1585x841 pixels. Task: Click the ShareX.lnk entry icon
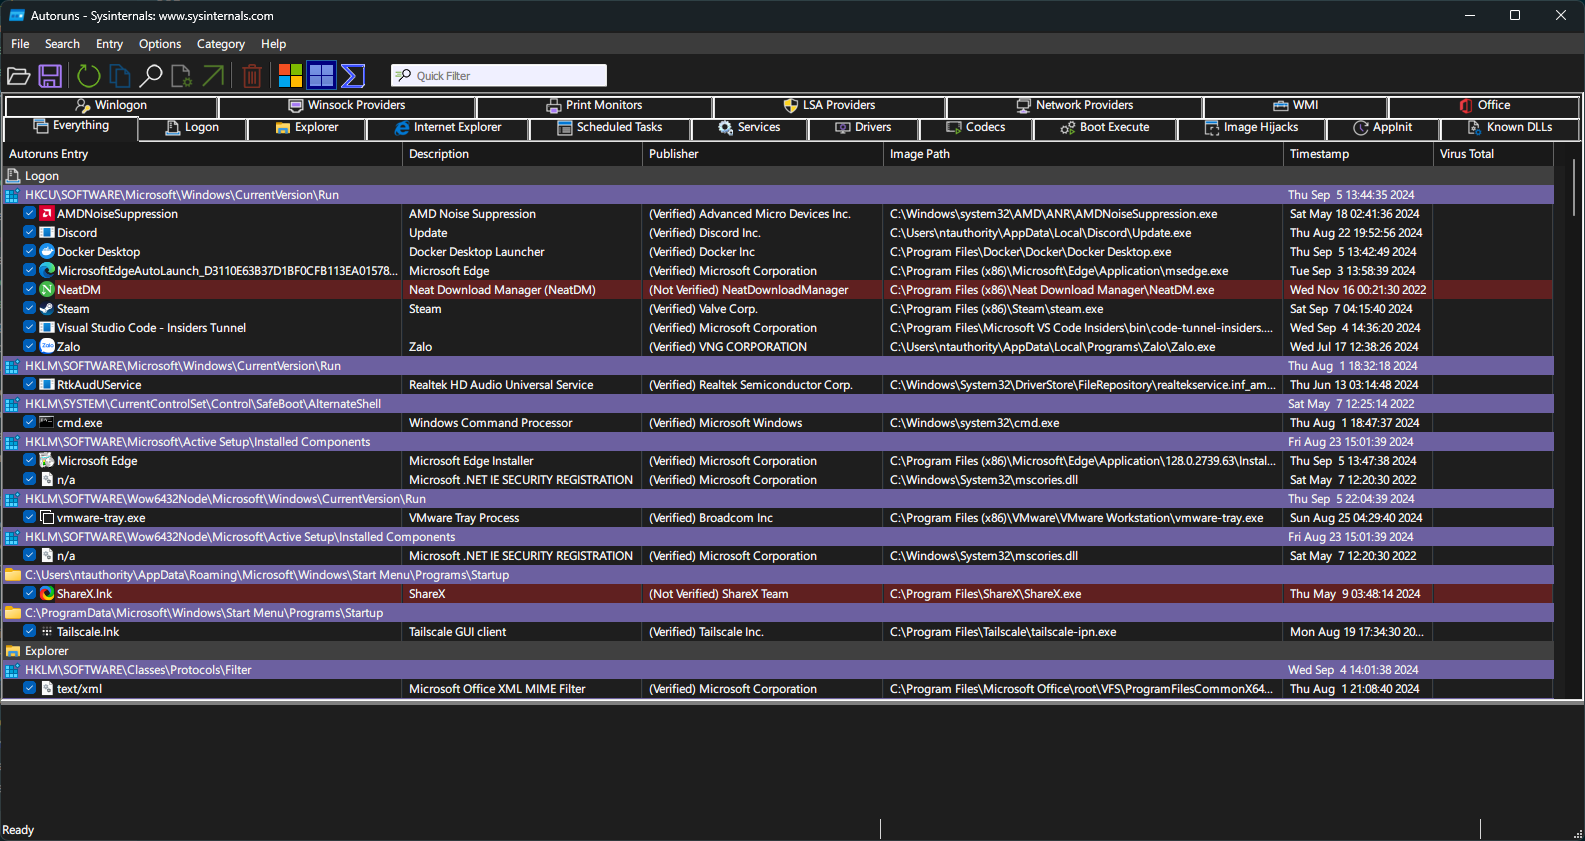tap(47, 594)
